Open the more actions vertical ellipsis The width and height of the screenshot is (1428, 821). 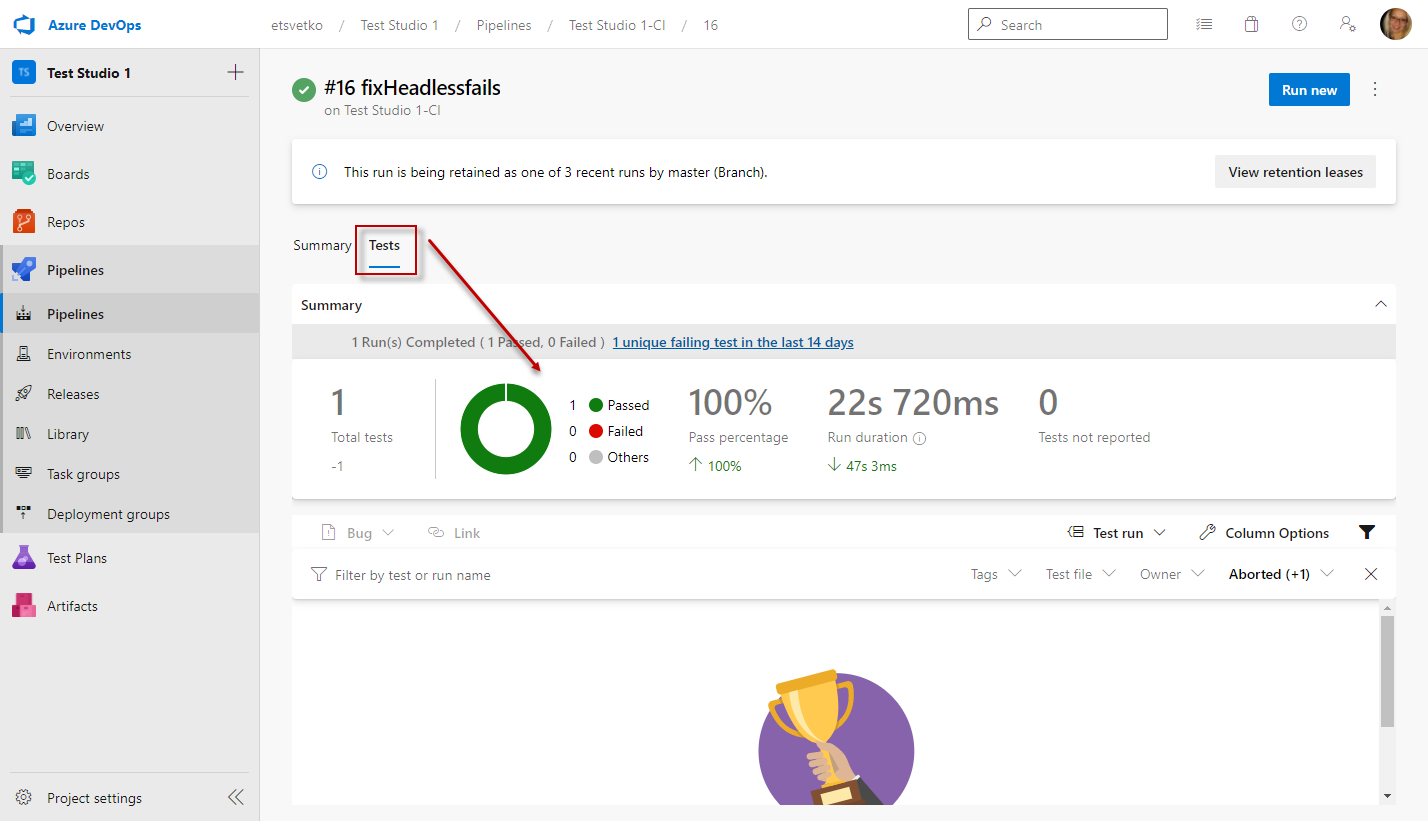click(1375, 89)
